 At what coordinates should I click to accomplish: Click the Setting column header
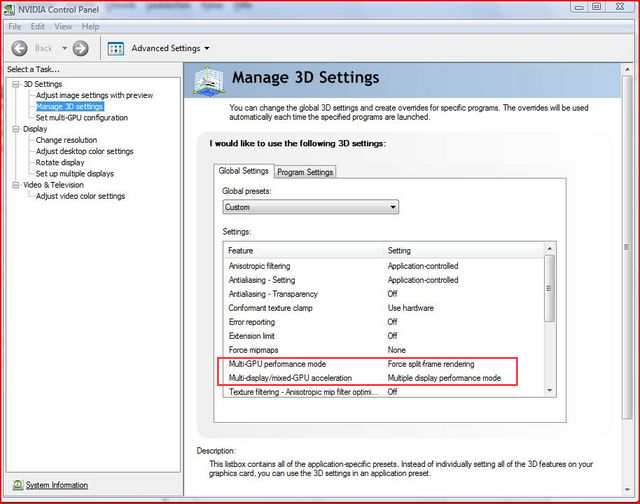464,250
